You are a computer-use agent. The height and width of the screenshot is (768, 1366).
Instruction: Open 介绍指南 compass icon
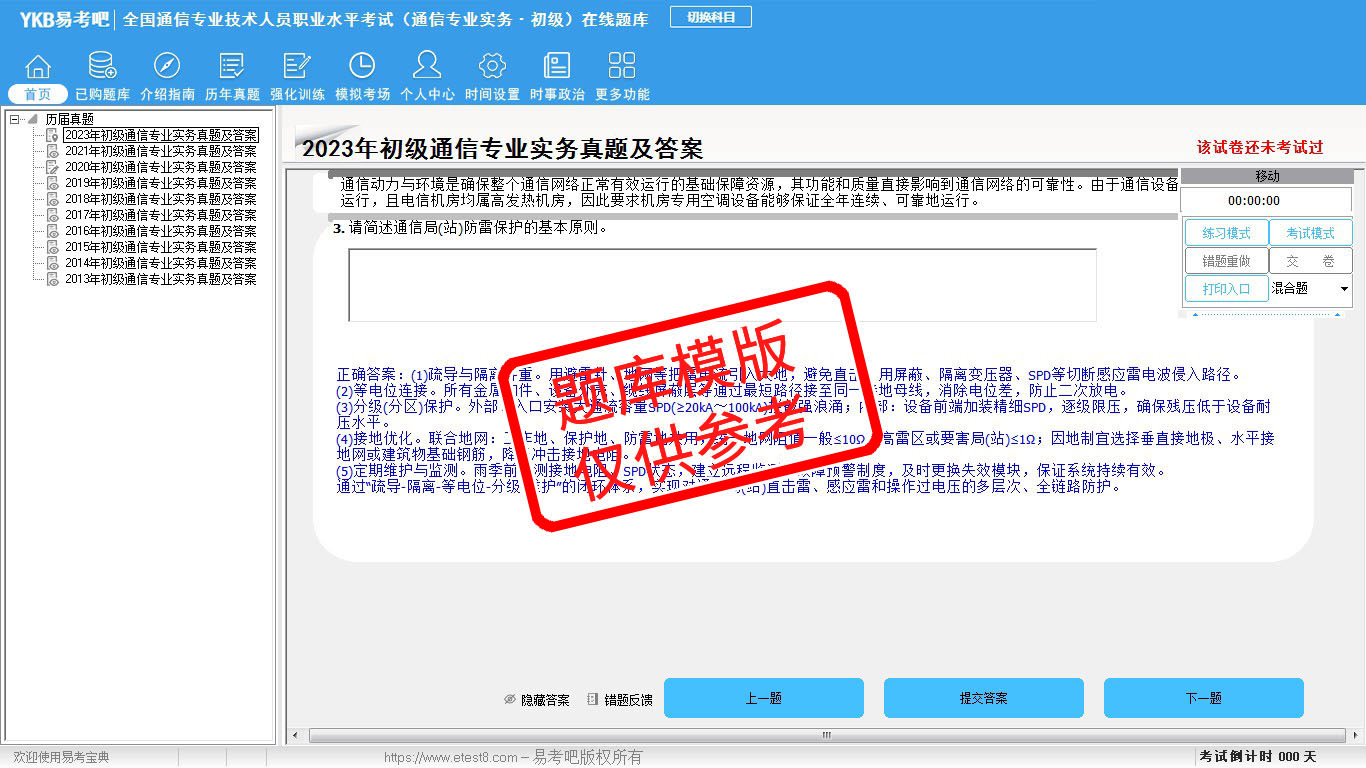click(x=167, y=67)
